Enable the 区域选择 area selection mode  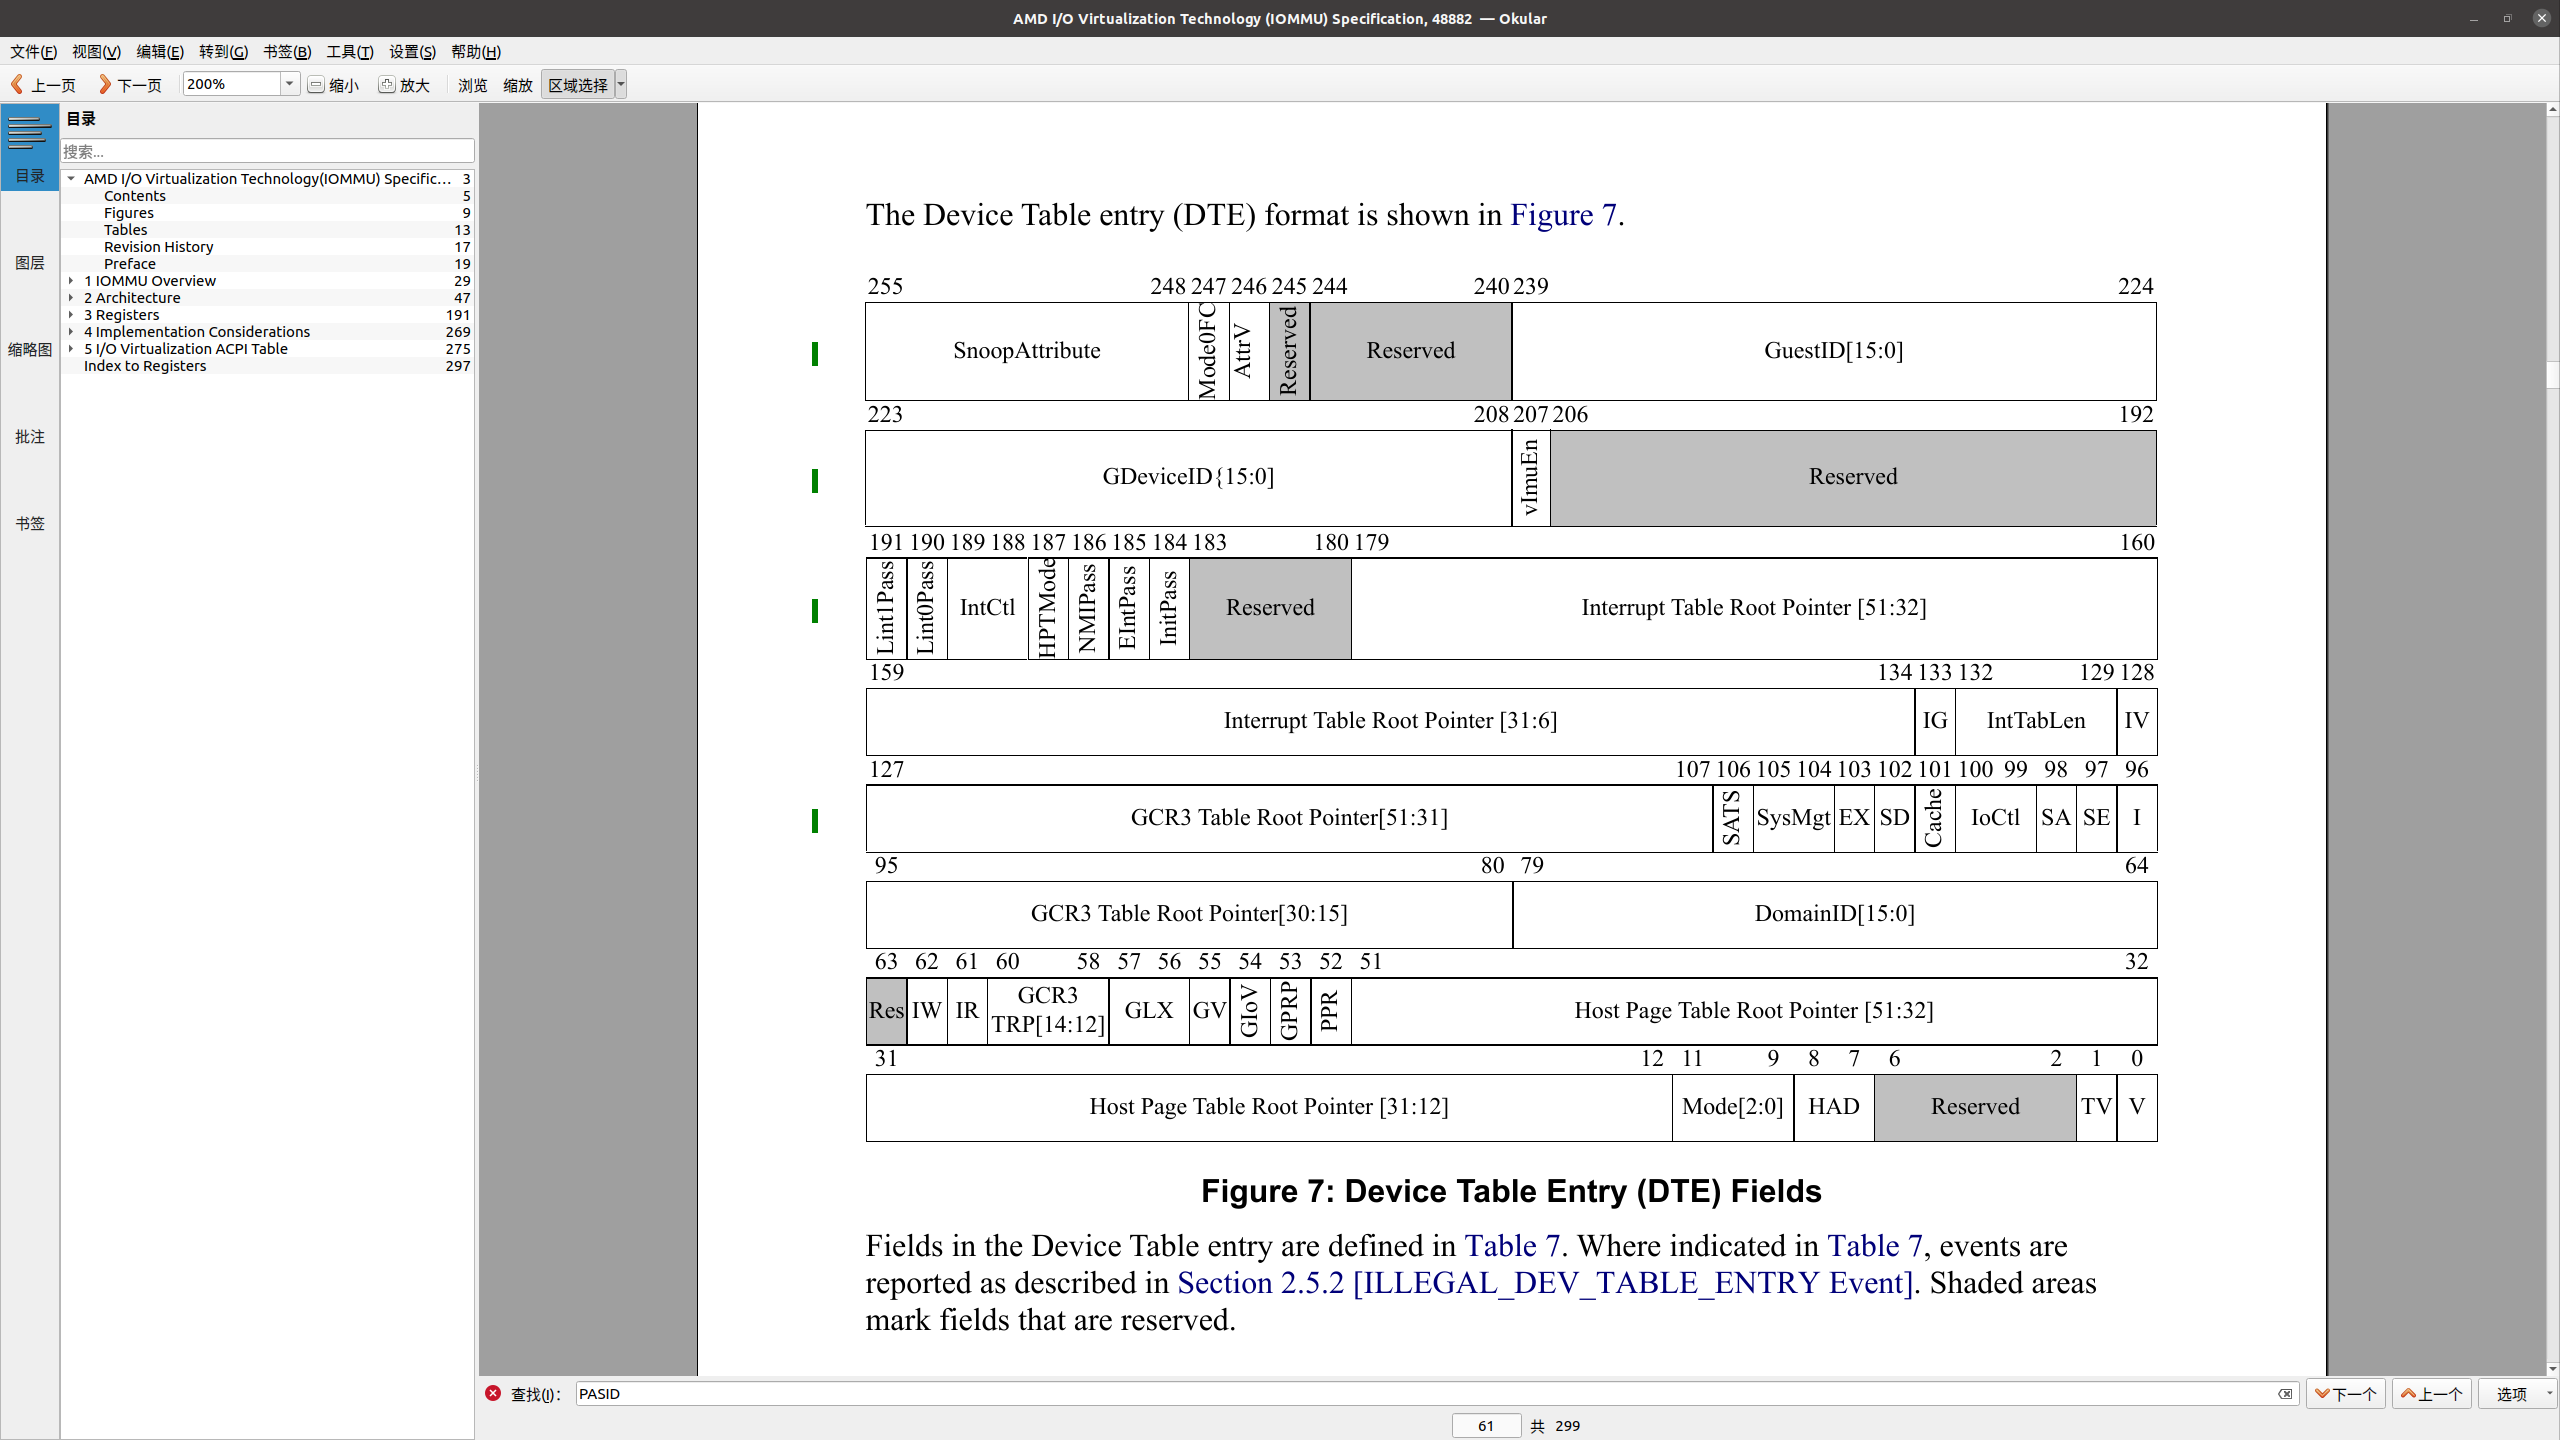coord(578,84)
